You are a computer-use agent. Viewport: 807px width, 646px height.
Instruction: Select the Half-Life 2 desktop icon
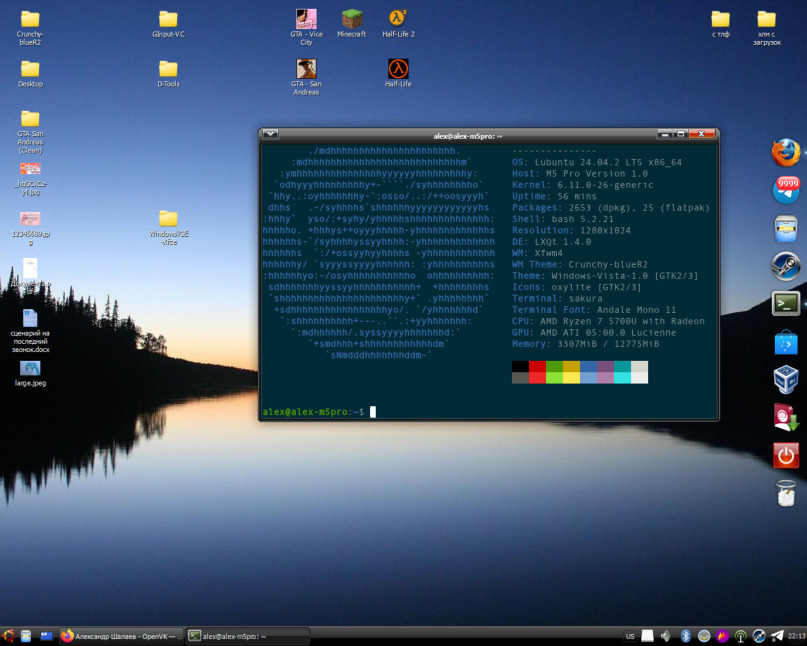pyautogui.click(x=398, y=19)
